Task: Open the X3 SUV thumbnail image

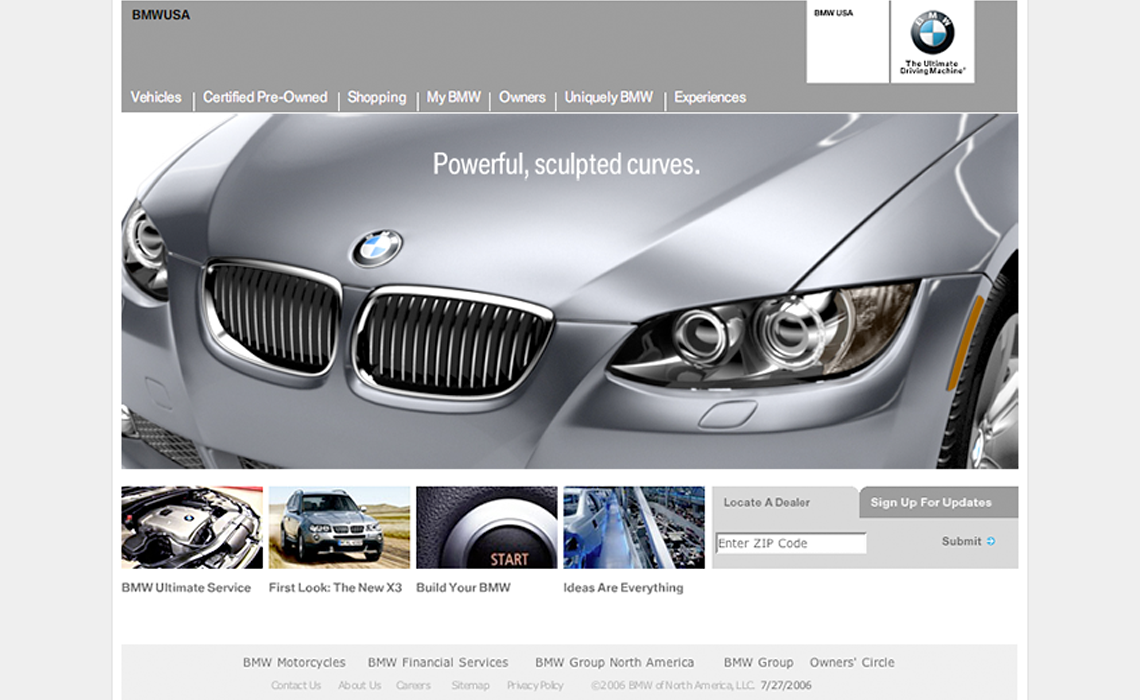Action: [x=340, y=528]
